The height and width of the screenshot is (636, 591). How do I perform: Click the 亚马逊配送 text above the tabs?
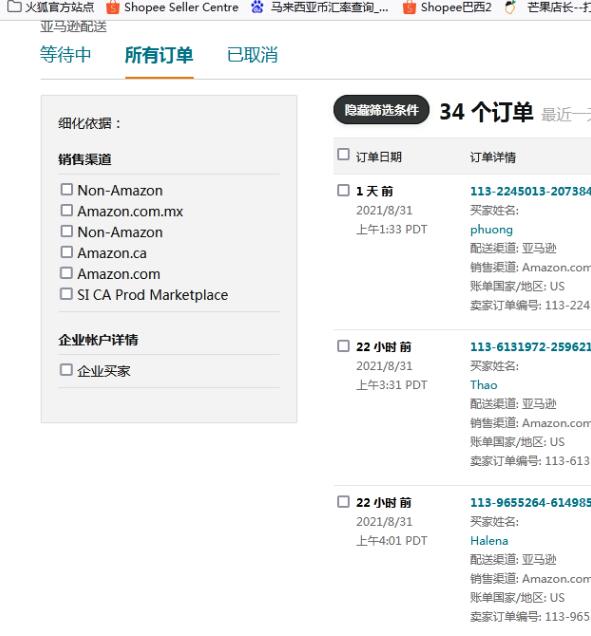pyautogui.click(x=73, y=27)
